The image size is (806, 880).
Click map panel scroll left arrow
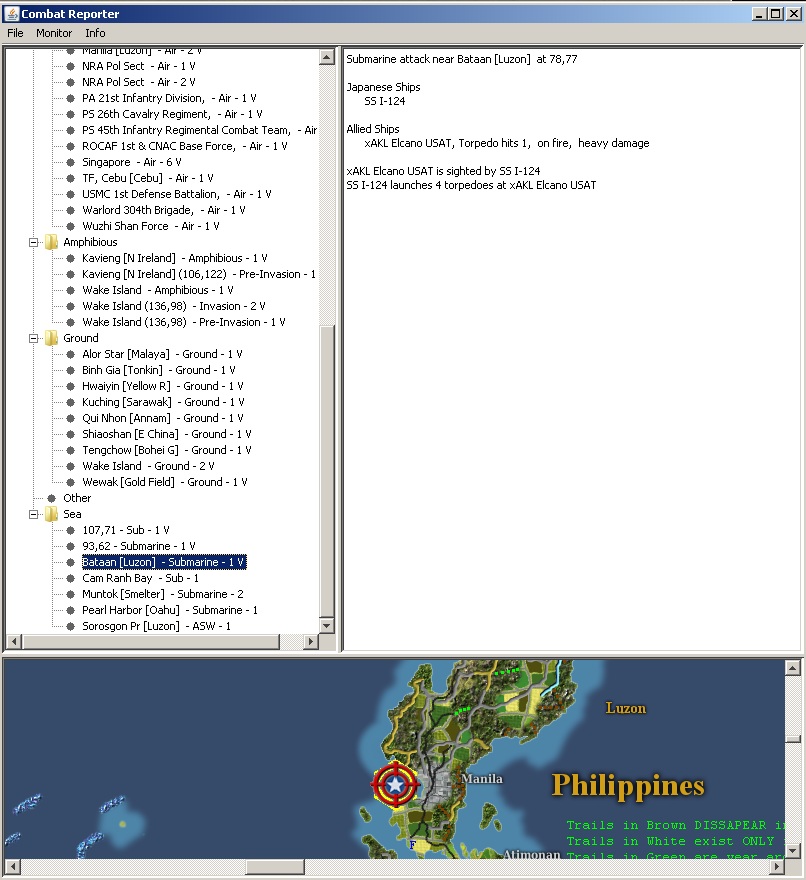[x=11, y=867]
